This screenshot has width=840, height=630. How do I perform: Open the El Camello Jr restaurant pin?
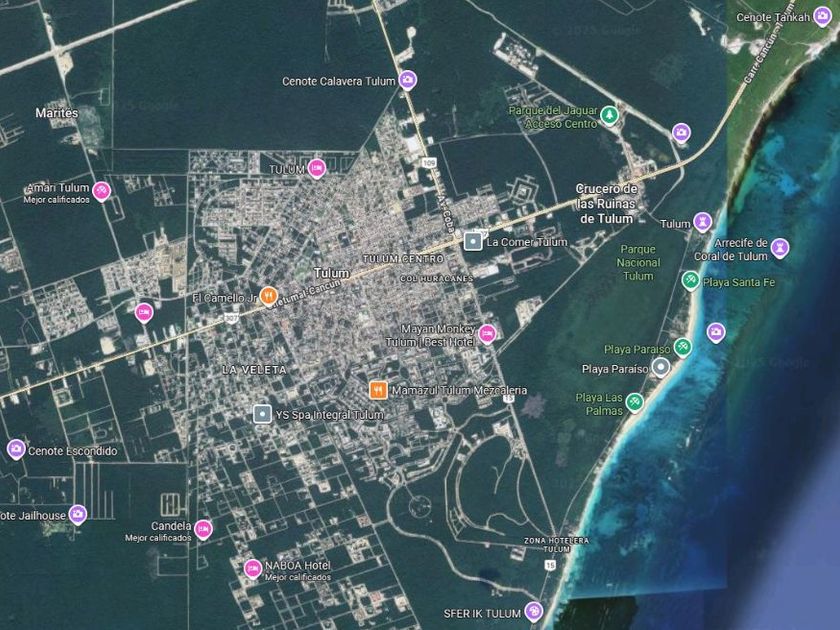(x=268, y=296)
